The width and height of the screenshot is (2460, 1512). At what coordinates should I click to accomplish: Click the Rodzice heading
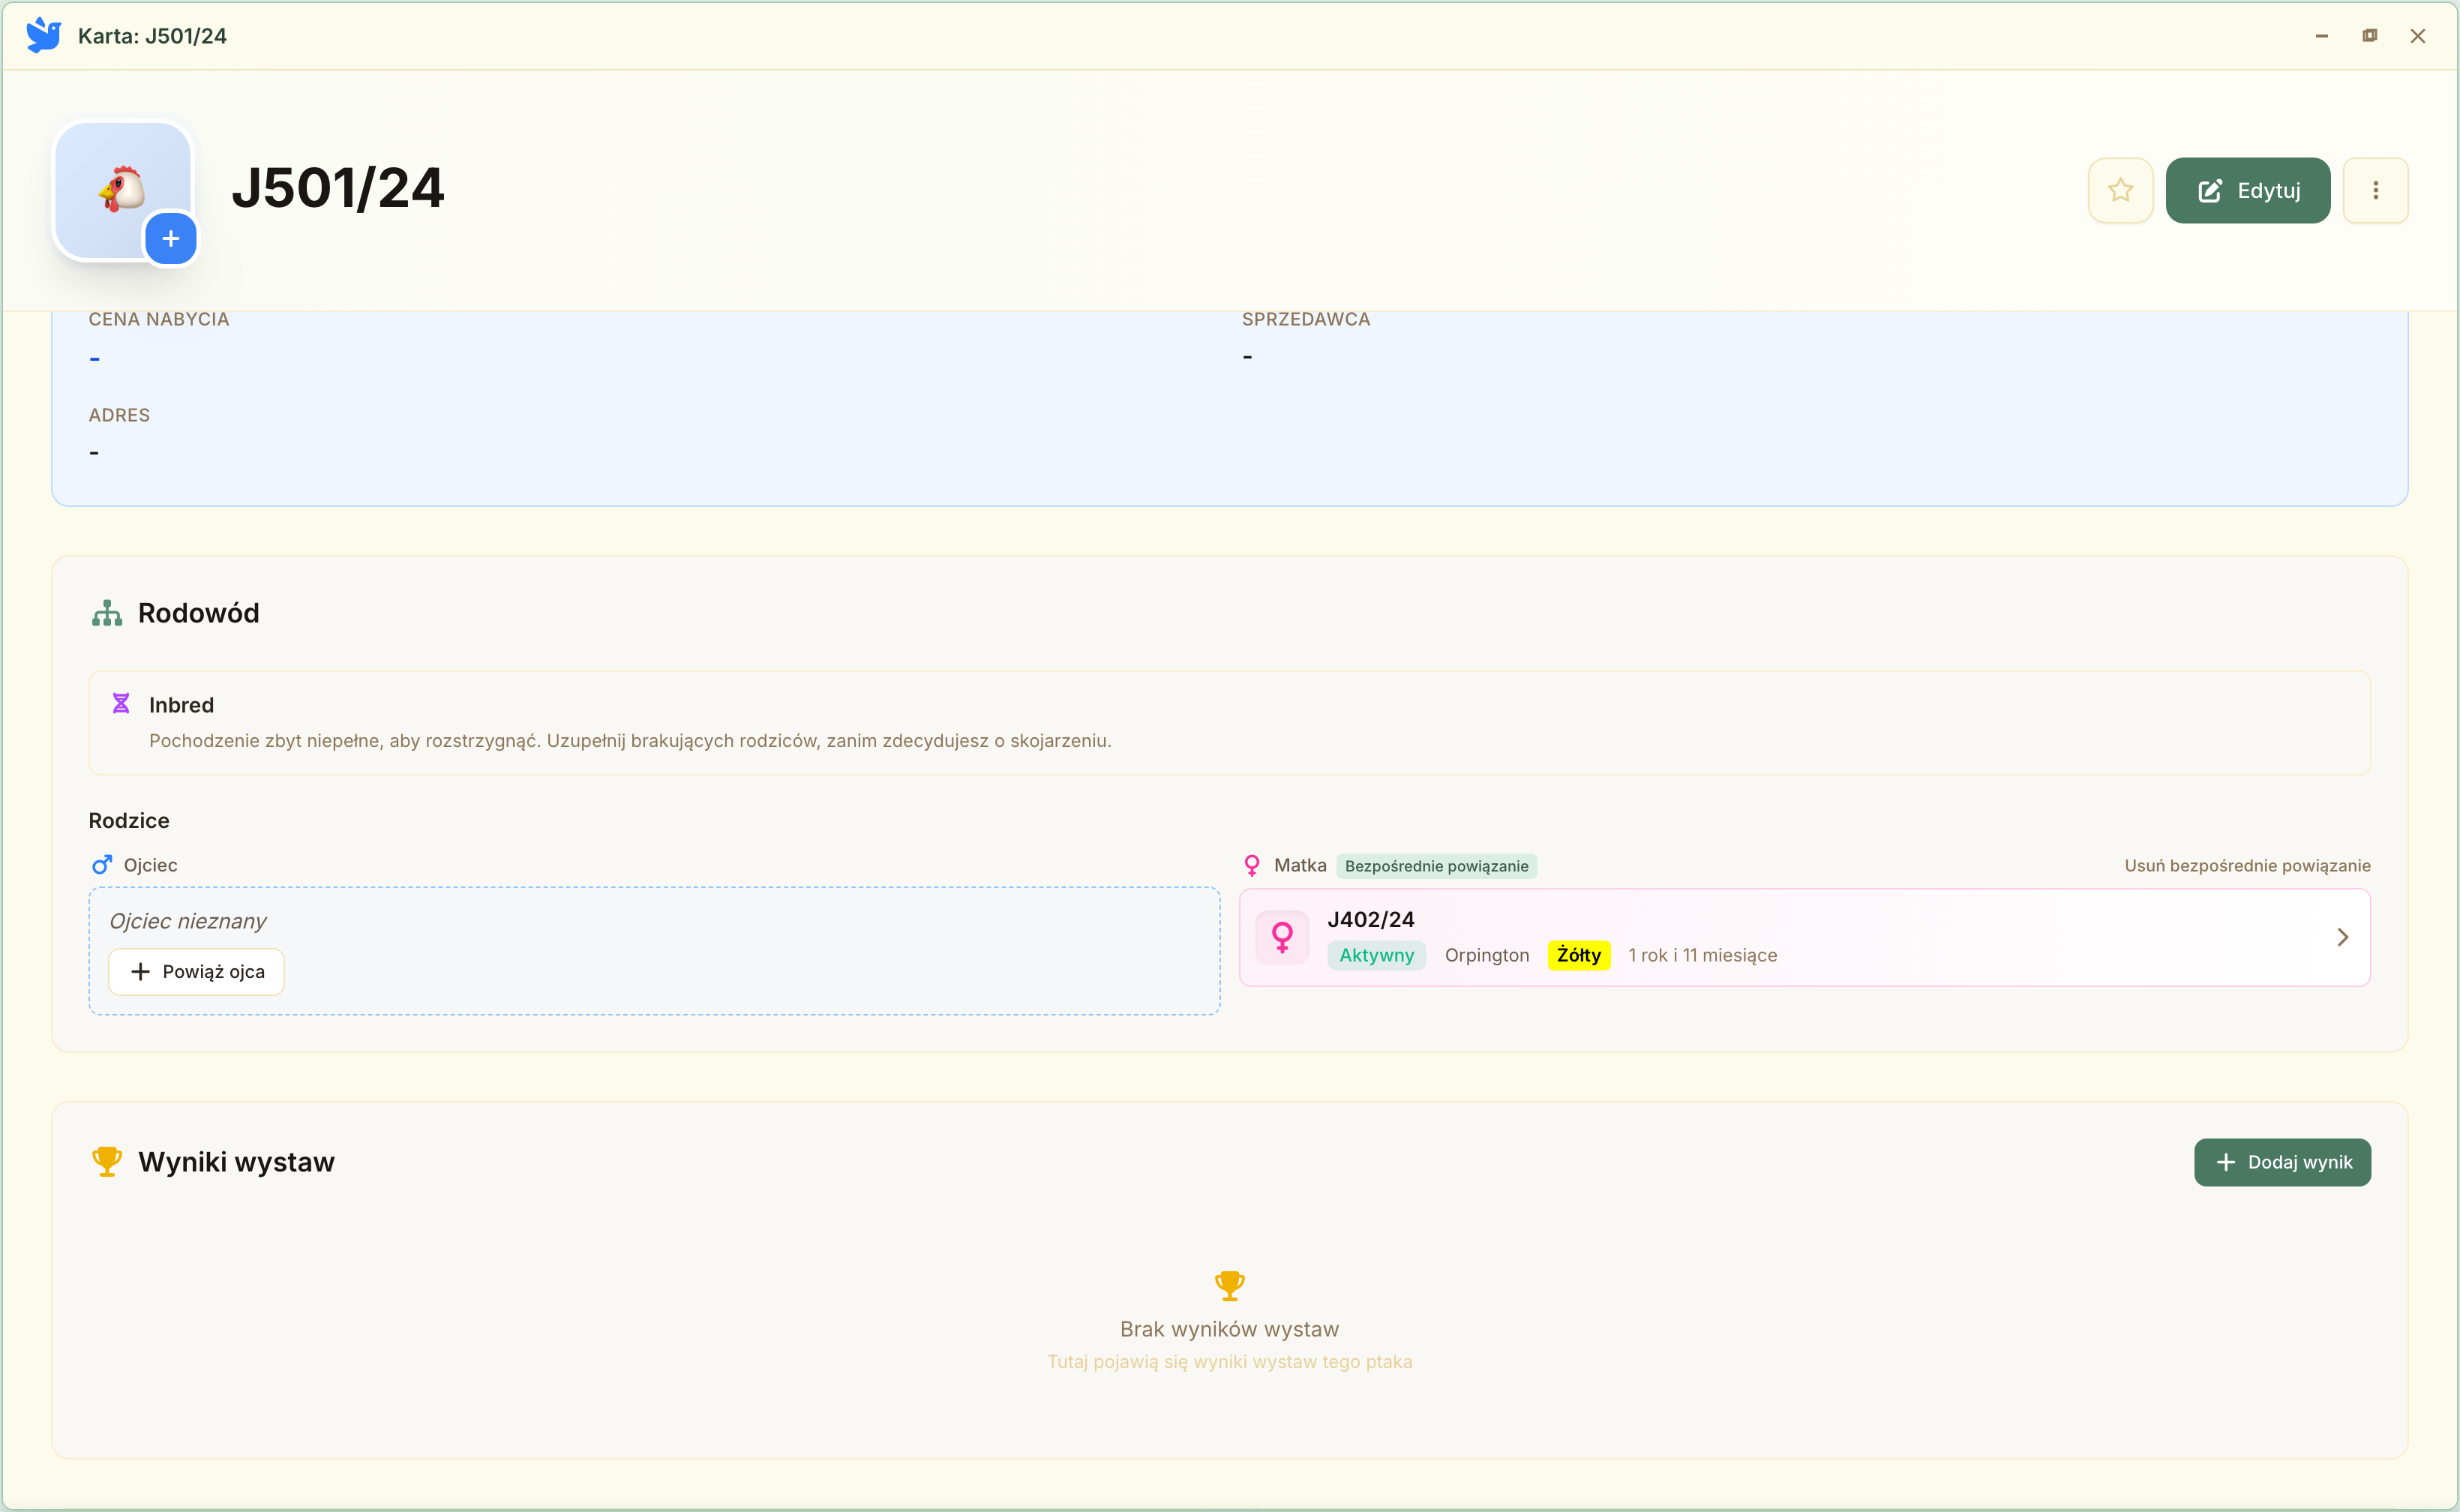pyautogui.click(x=129, y=820)
